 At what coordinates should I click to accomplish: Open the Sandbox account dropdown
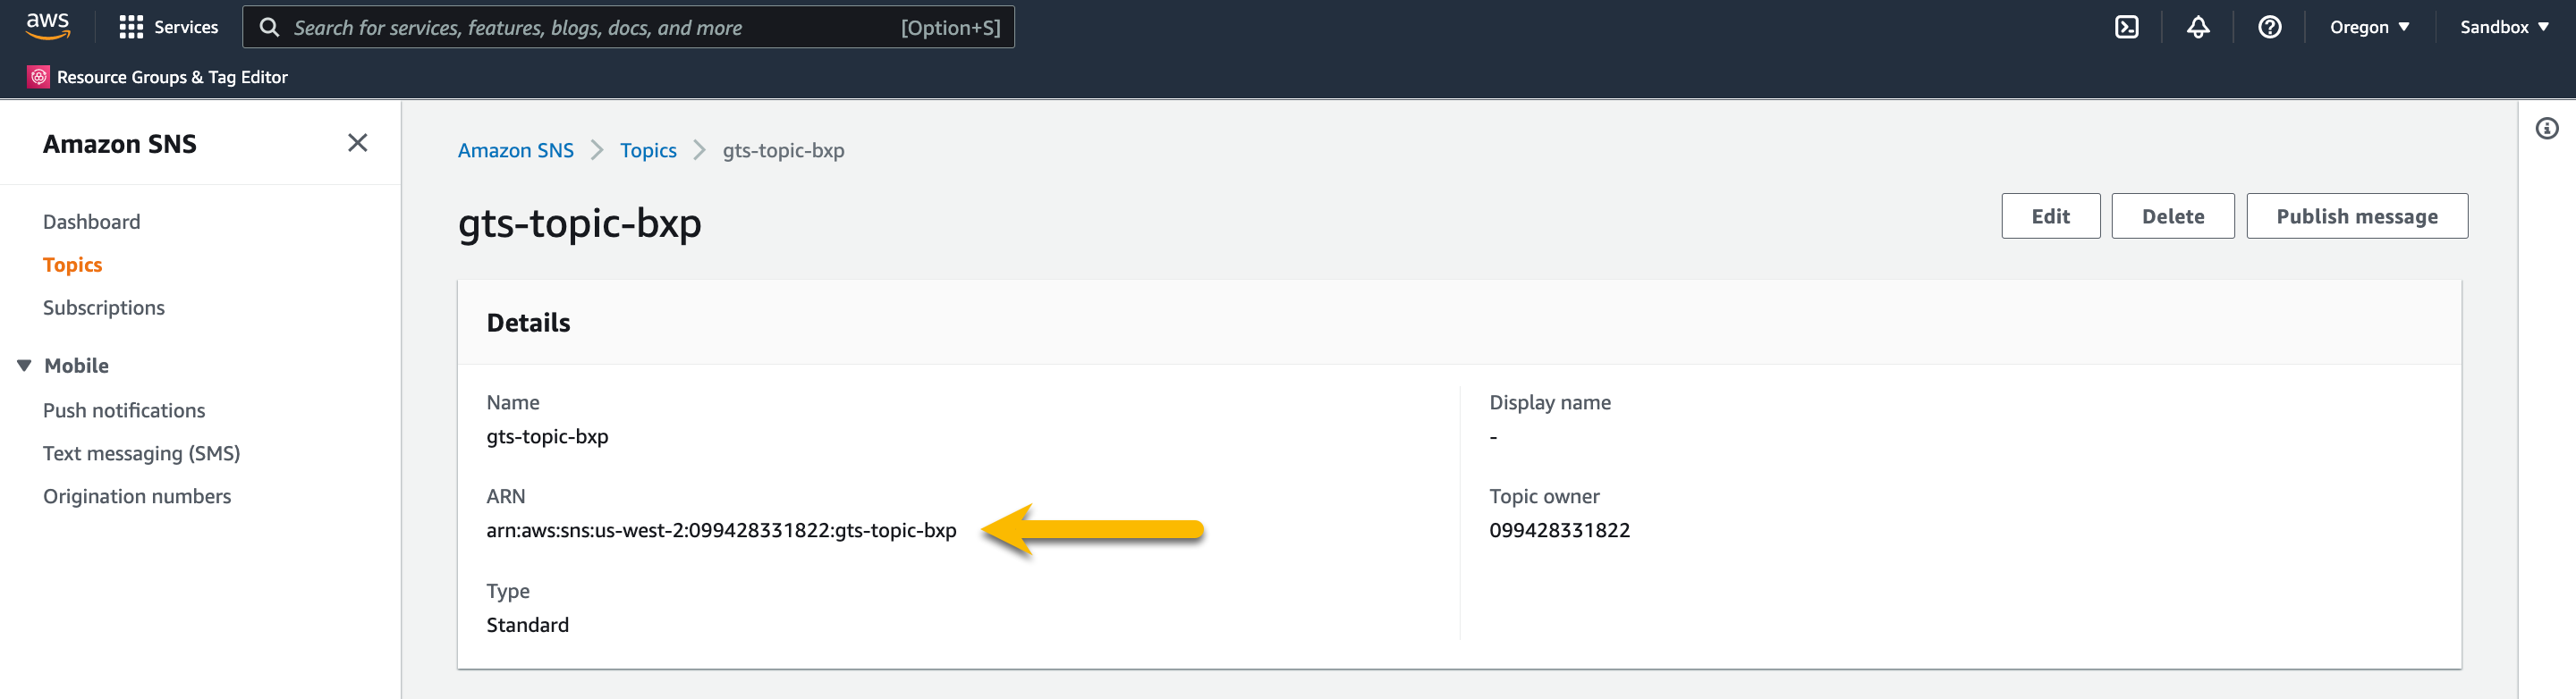[x=2503, y=27]
